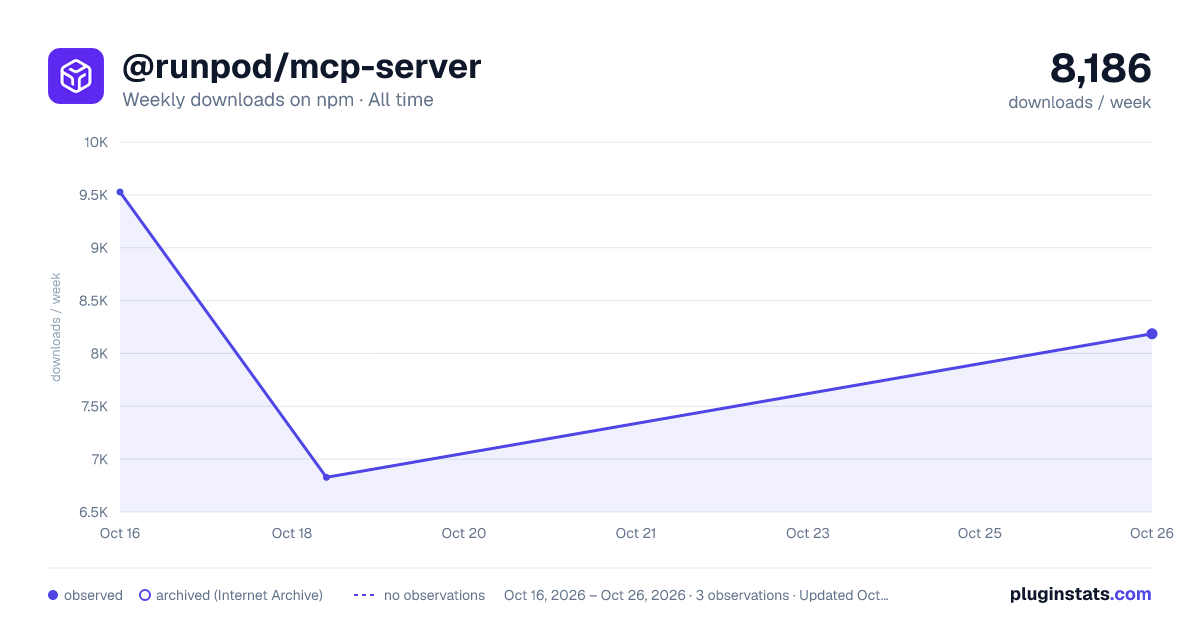
Task: Click the 10K y-axis label
Action: point(96,142)
